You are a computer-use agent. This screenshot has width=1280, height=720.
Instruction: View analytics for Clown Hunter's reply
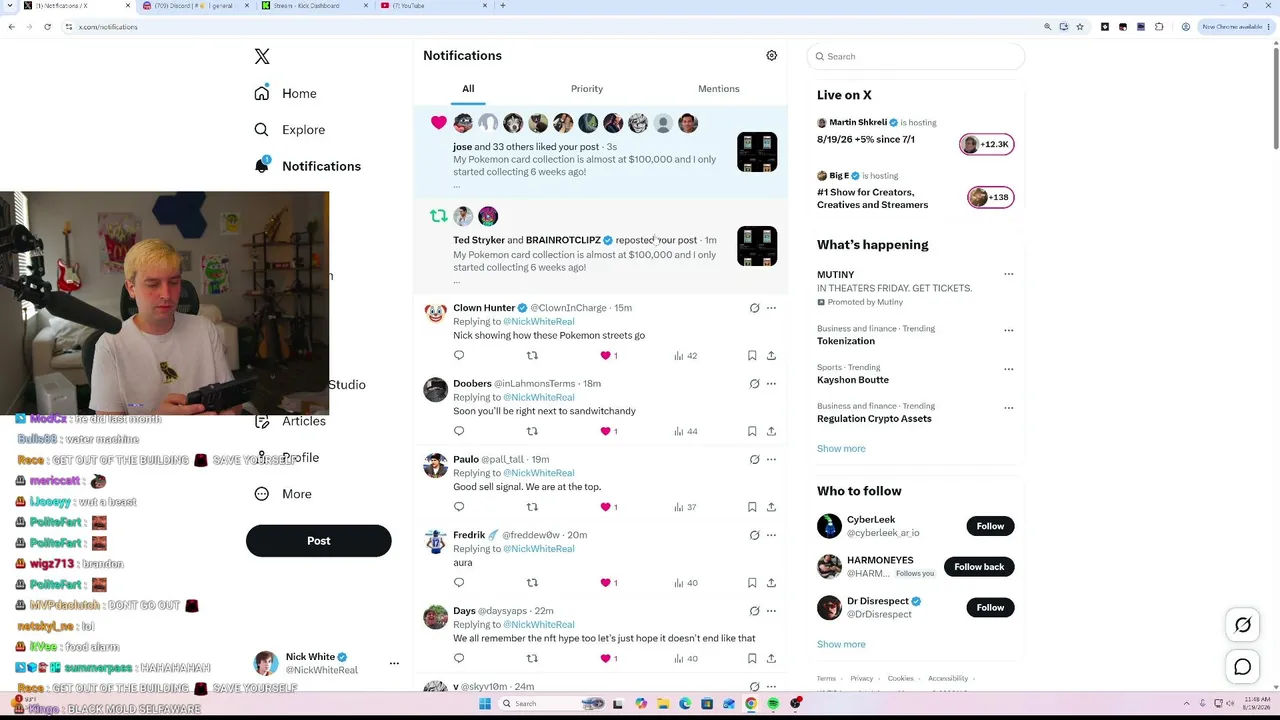(686, 356)
